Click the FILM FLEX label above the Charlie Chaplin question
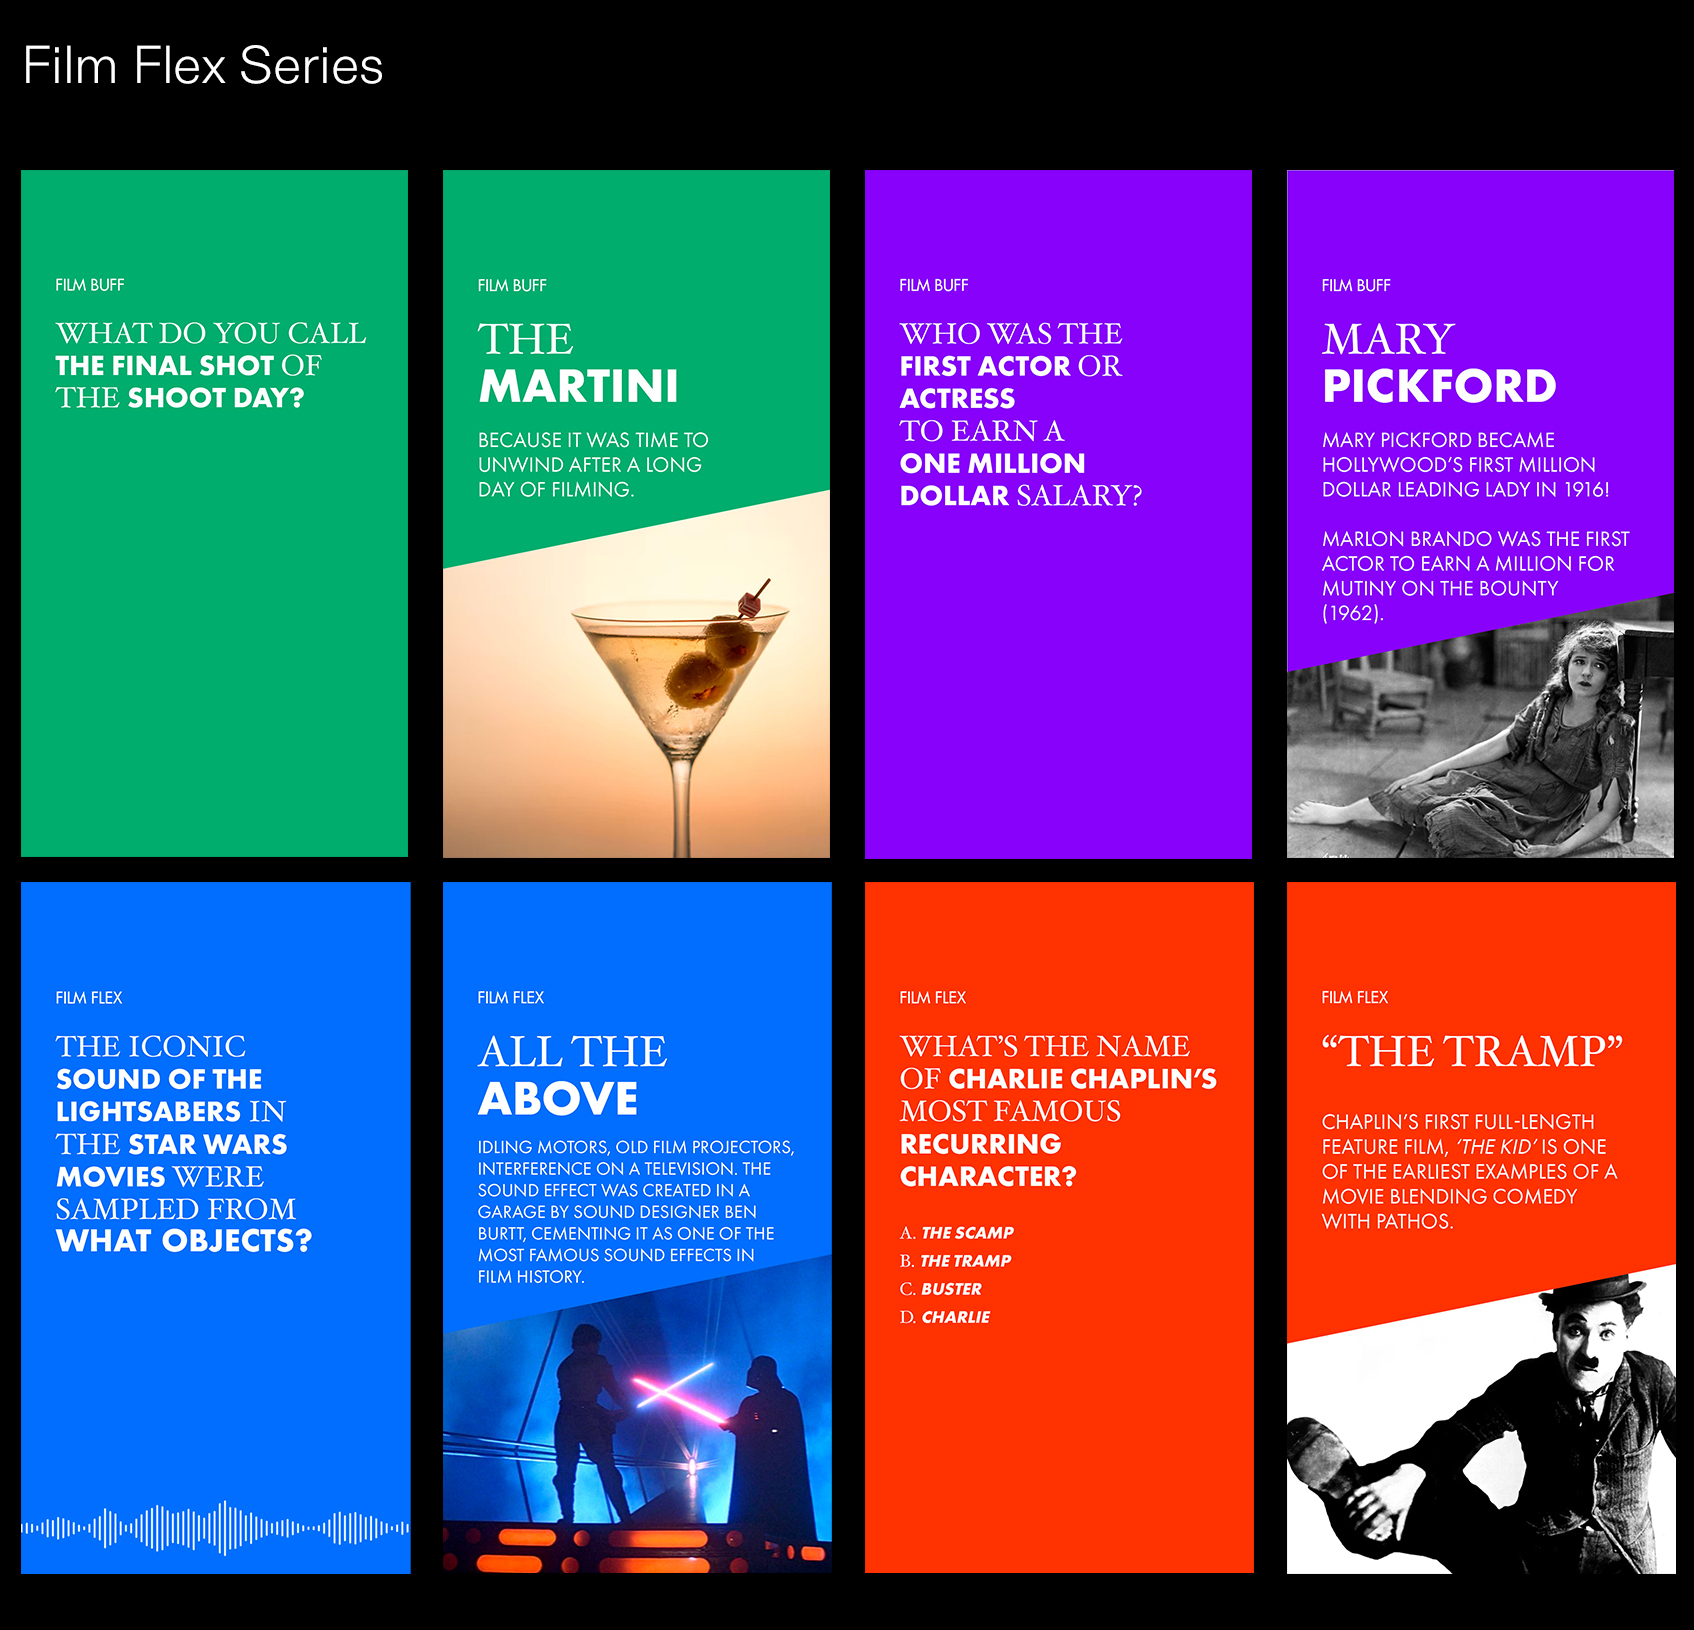This screenshot has width=1694, height=1630. pos(933,997)
